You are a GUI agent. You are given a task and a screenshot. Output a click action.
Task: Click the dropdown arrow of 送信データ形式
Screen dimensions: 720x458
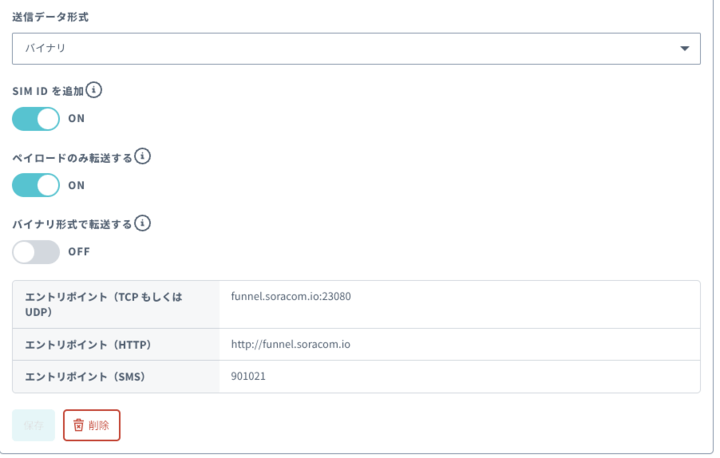point(684,48)
